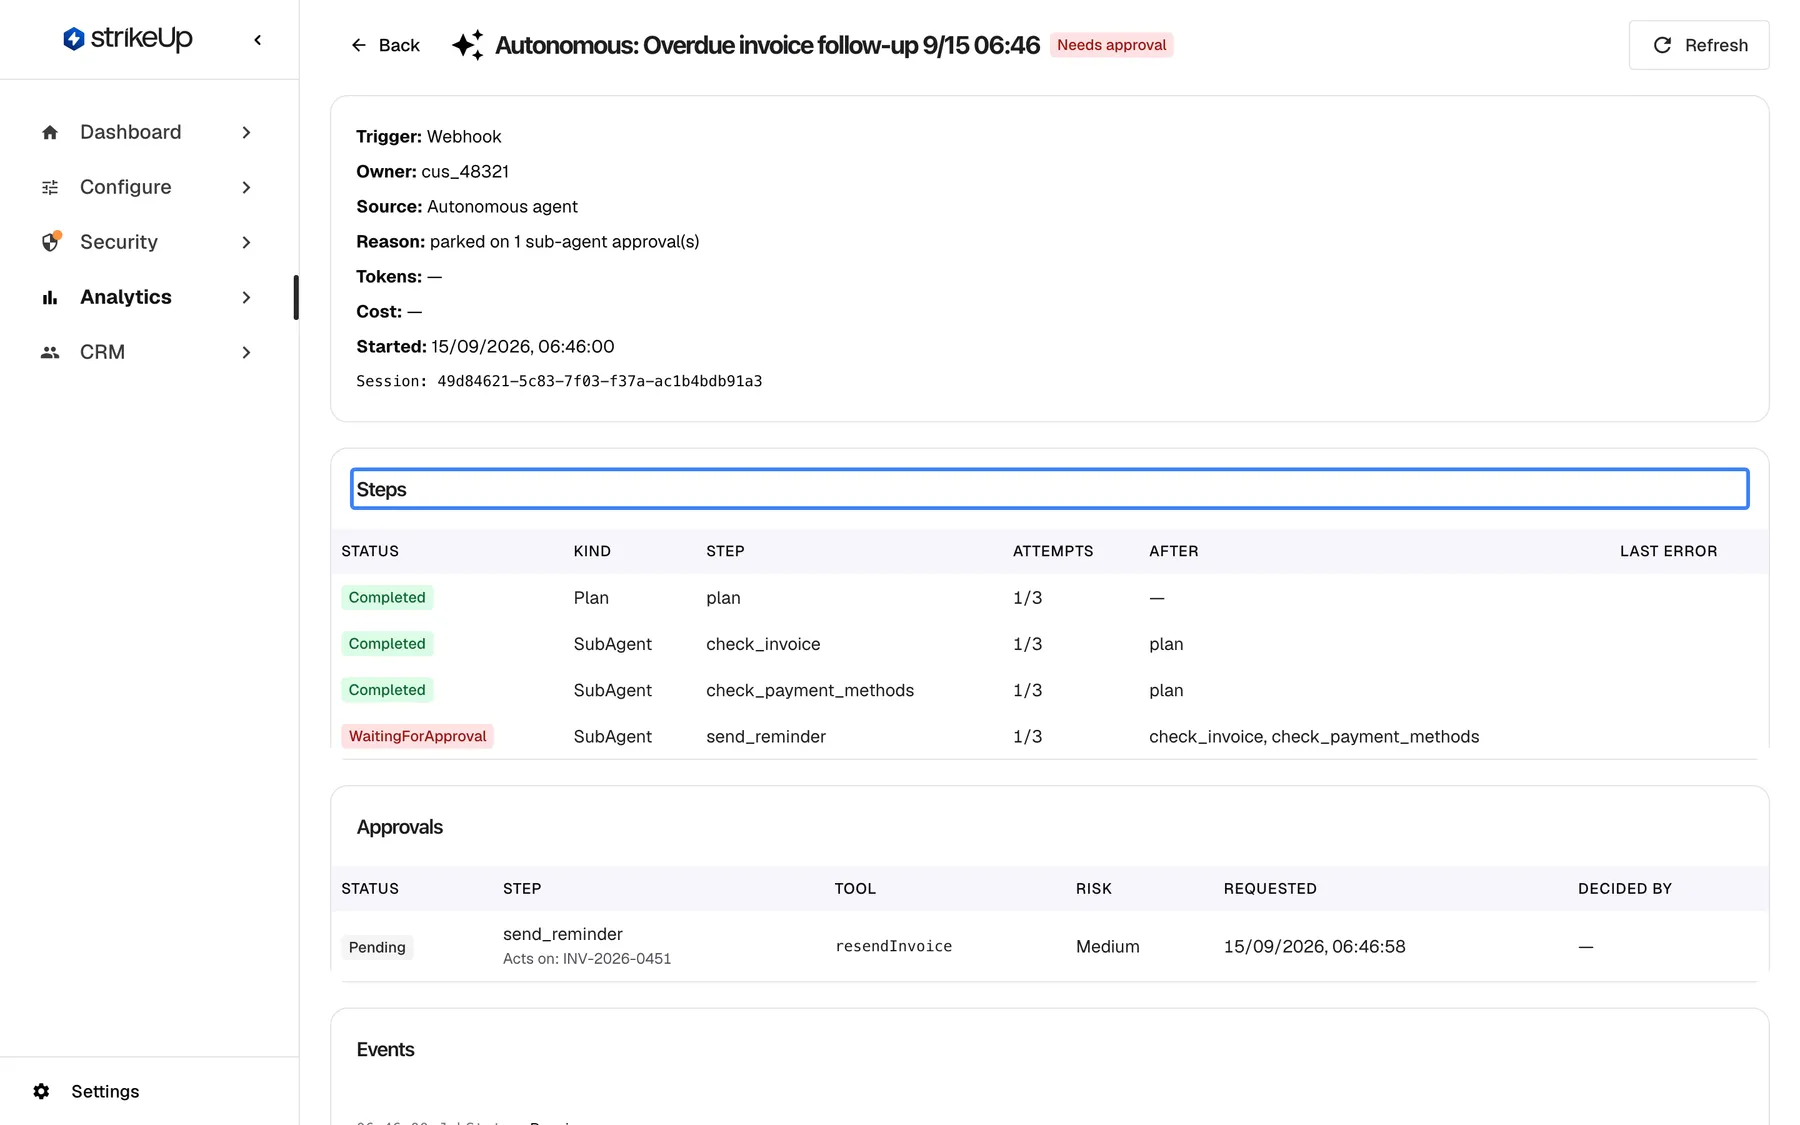Click the Medium risk value
The height and width of the screenshot is (1125, 1800).
tap(1107, 946)
